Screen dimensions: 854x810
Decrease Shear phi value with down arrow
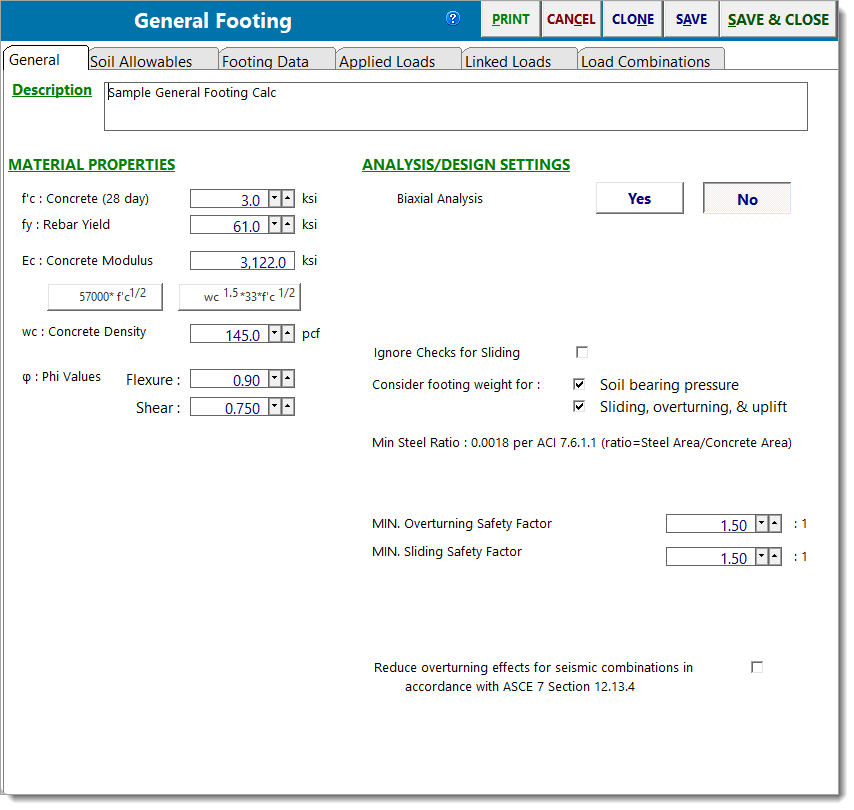275,407
